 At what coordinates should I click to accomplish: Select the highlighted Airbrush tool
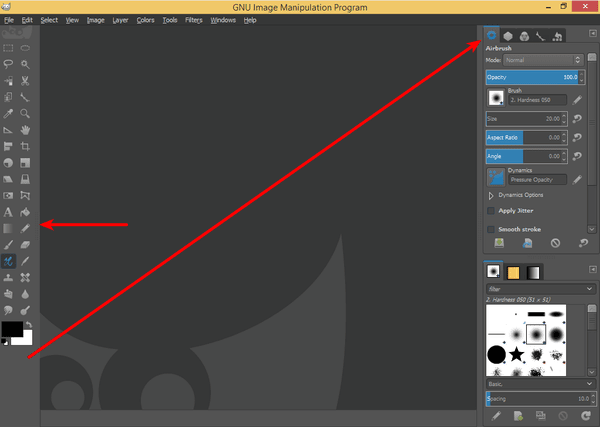pyautogui.click(x=8, y=261)
